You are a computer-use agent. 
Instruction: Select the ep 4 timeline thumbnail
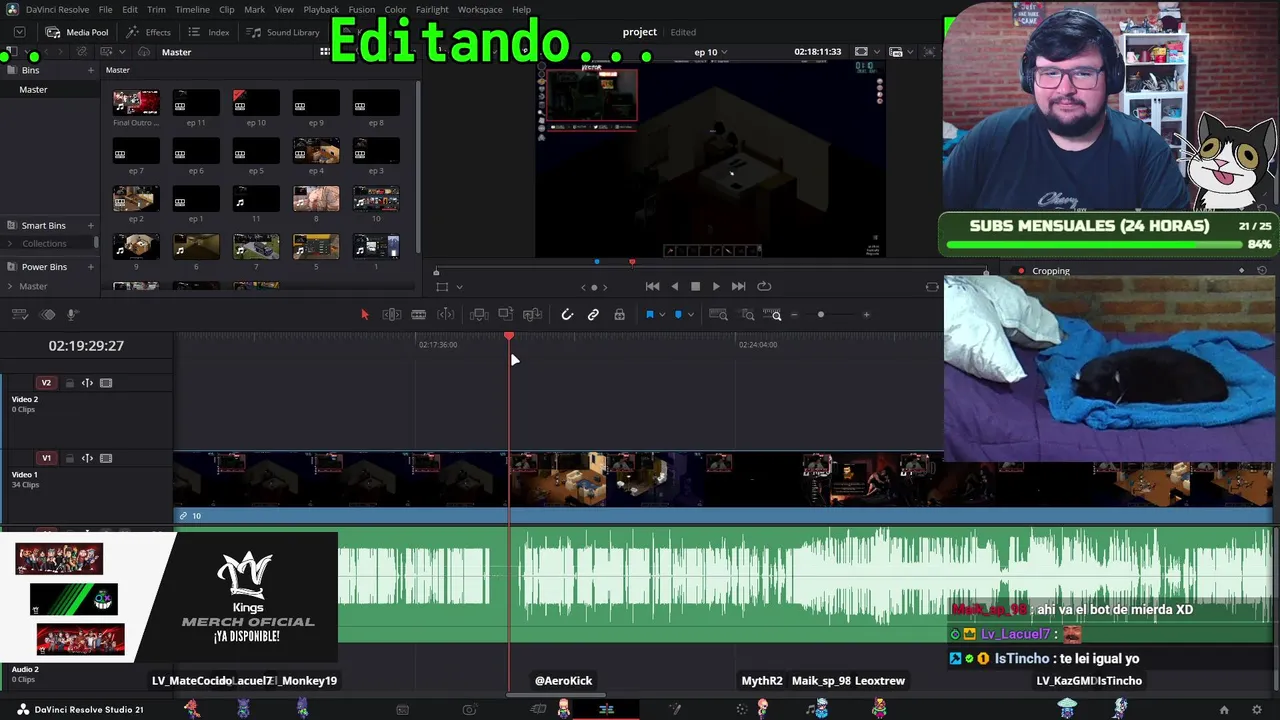316,150
